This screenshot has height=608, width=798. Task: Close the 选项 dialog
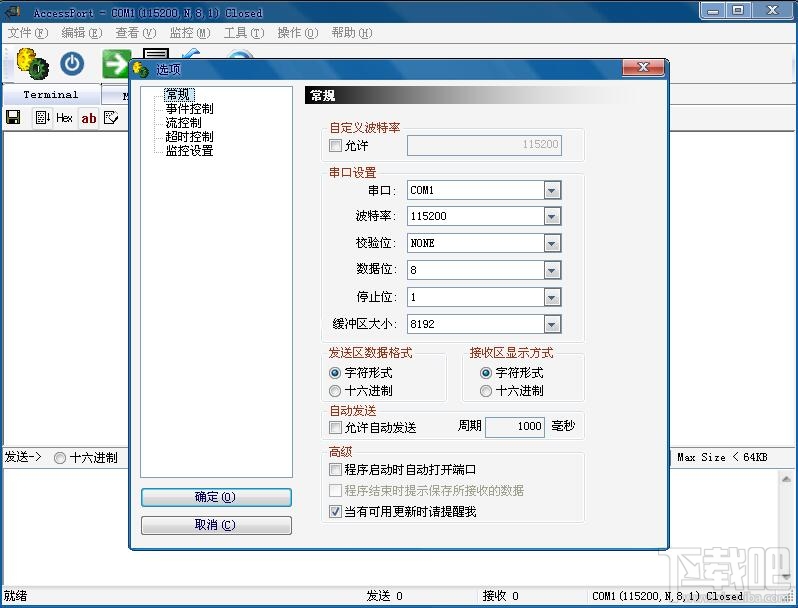[643, 68]
